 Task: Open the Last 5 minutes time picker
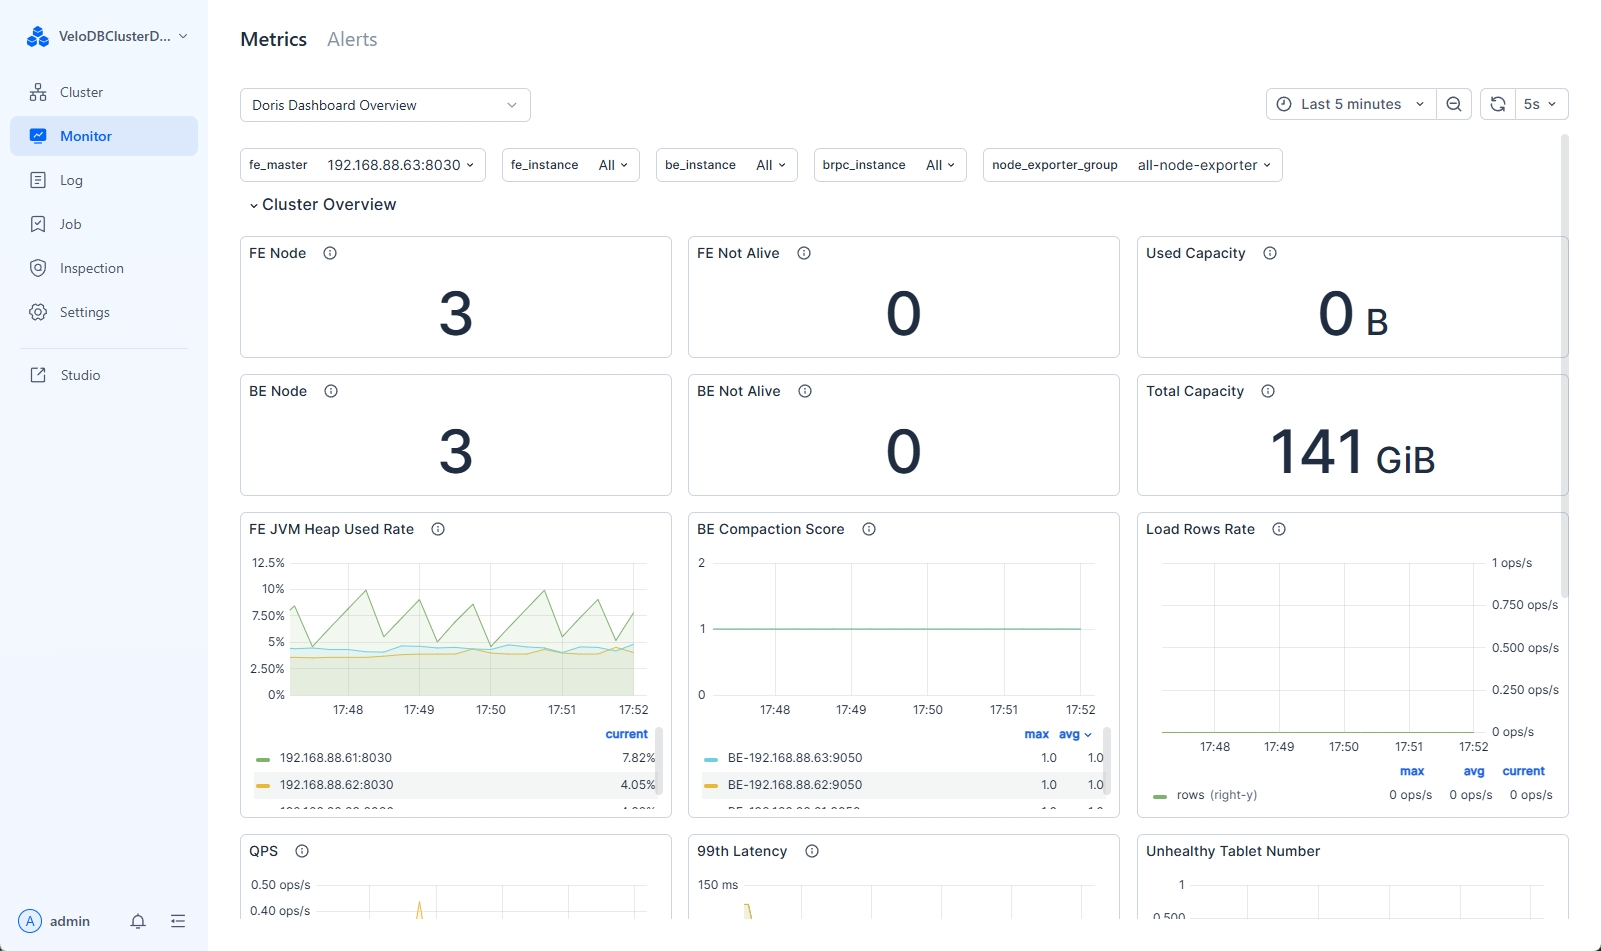pyautogui.click(x=1351, y=104)
